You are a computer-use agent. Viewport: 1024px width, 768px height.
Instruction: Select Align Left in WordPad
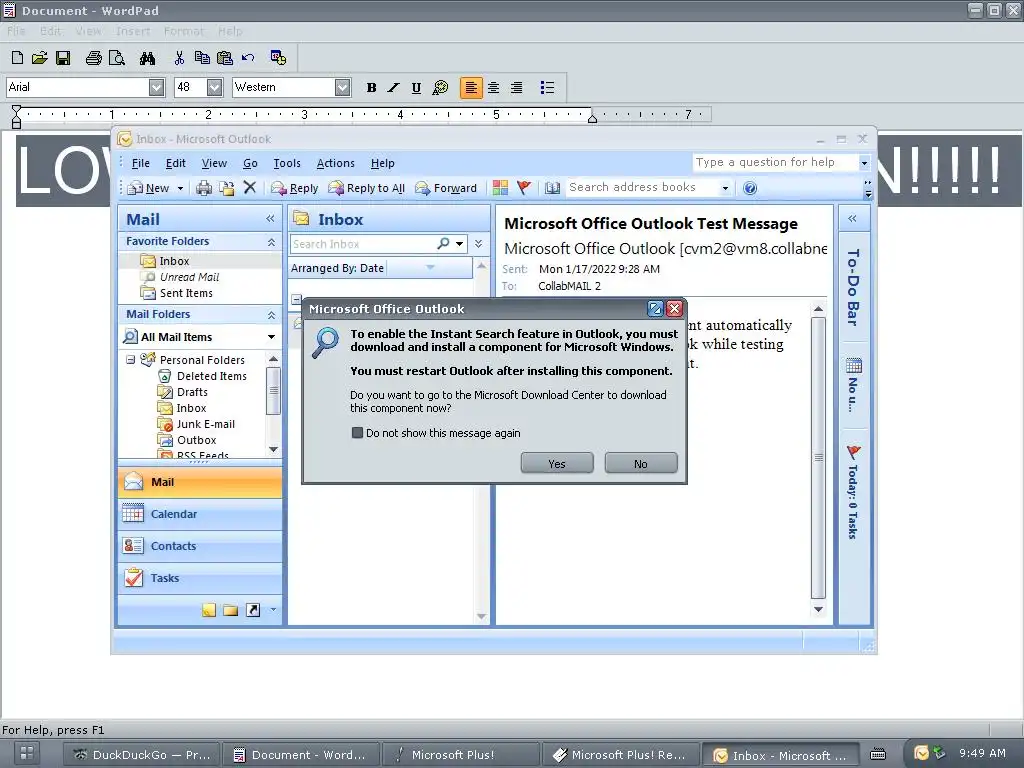click(471, 88)
